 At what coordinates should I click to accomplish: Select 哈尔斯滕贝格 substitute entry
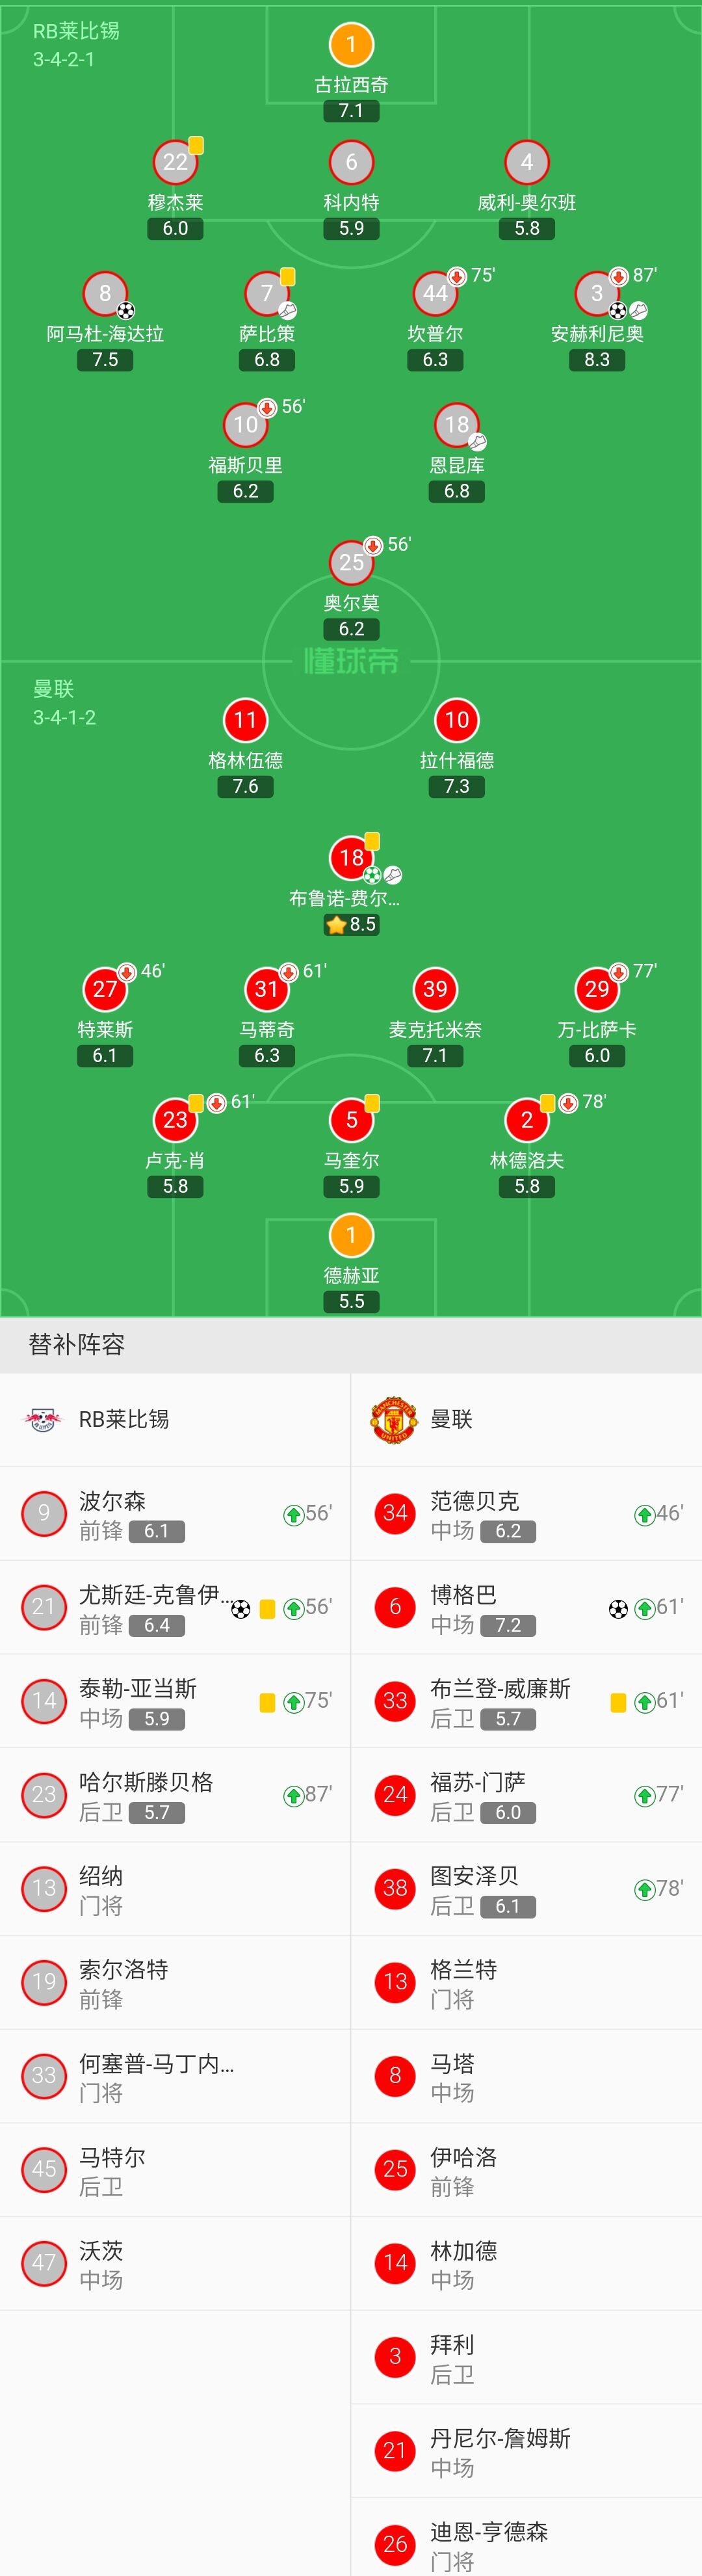coord(175,1795)
